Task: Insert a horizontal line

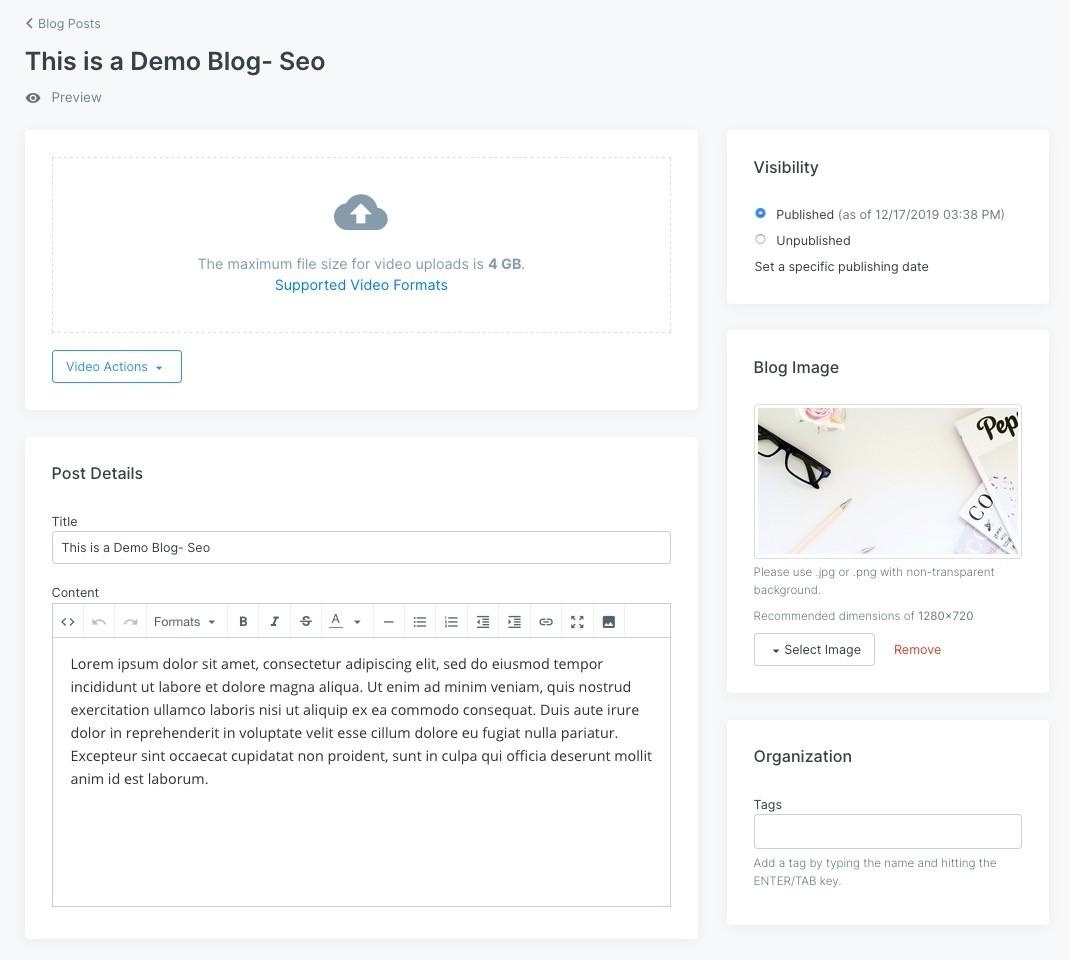Action: (389, 622)
